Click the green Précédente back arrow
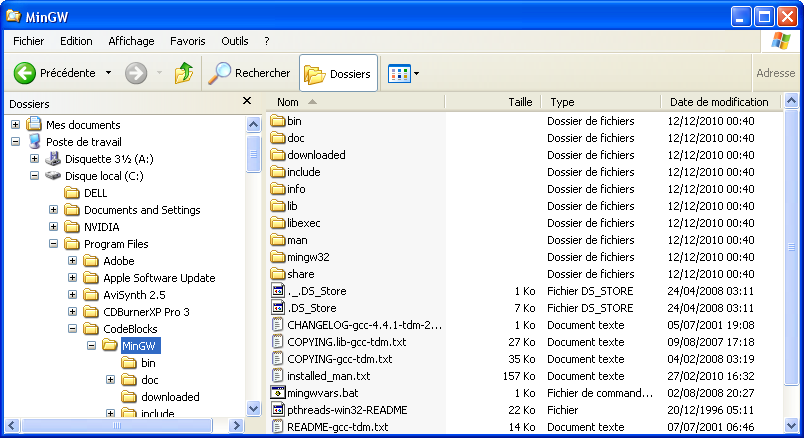The image size is (804, 438). pyautogui.click(x=24, y=73)
